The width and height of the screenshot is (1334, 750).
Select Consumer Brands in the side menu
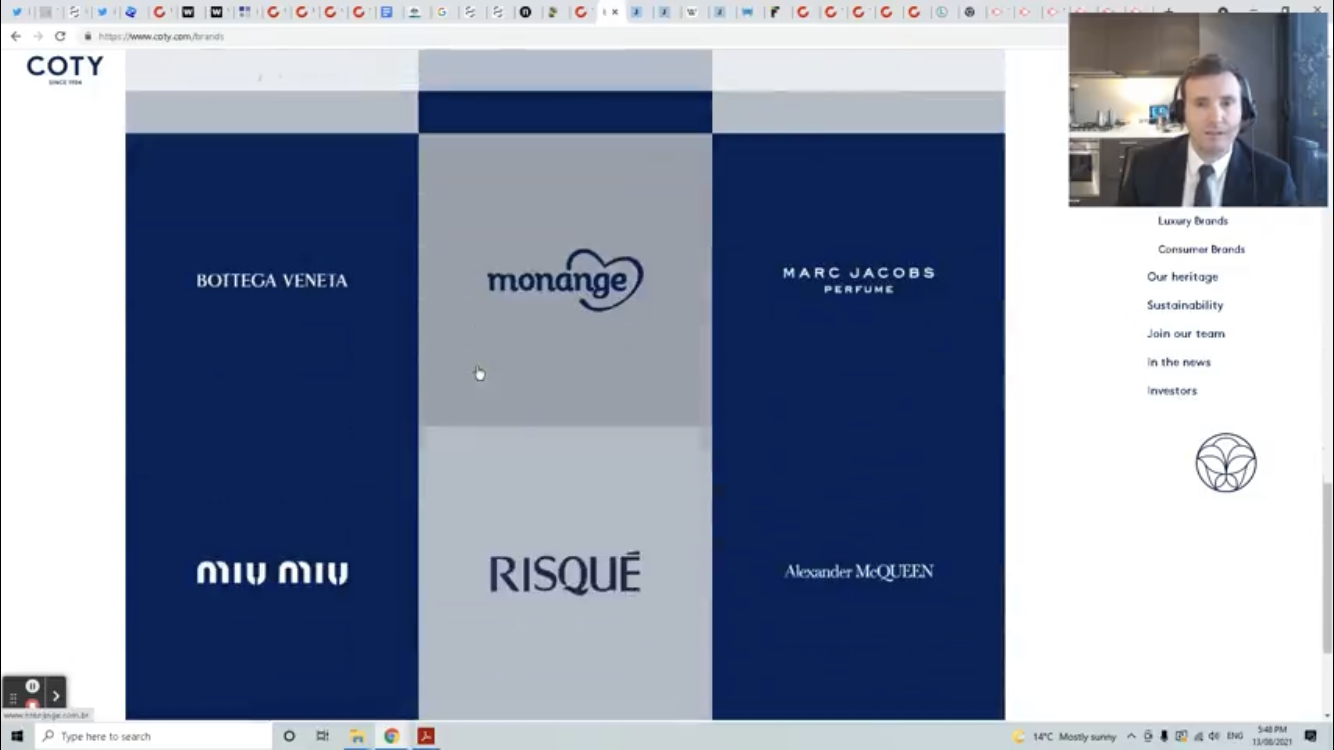tap(1201, 249)
